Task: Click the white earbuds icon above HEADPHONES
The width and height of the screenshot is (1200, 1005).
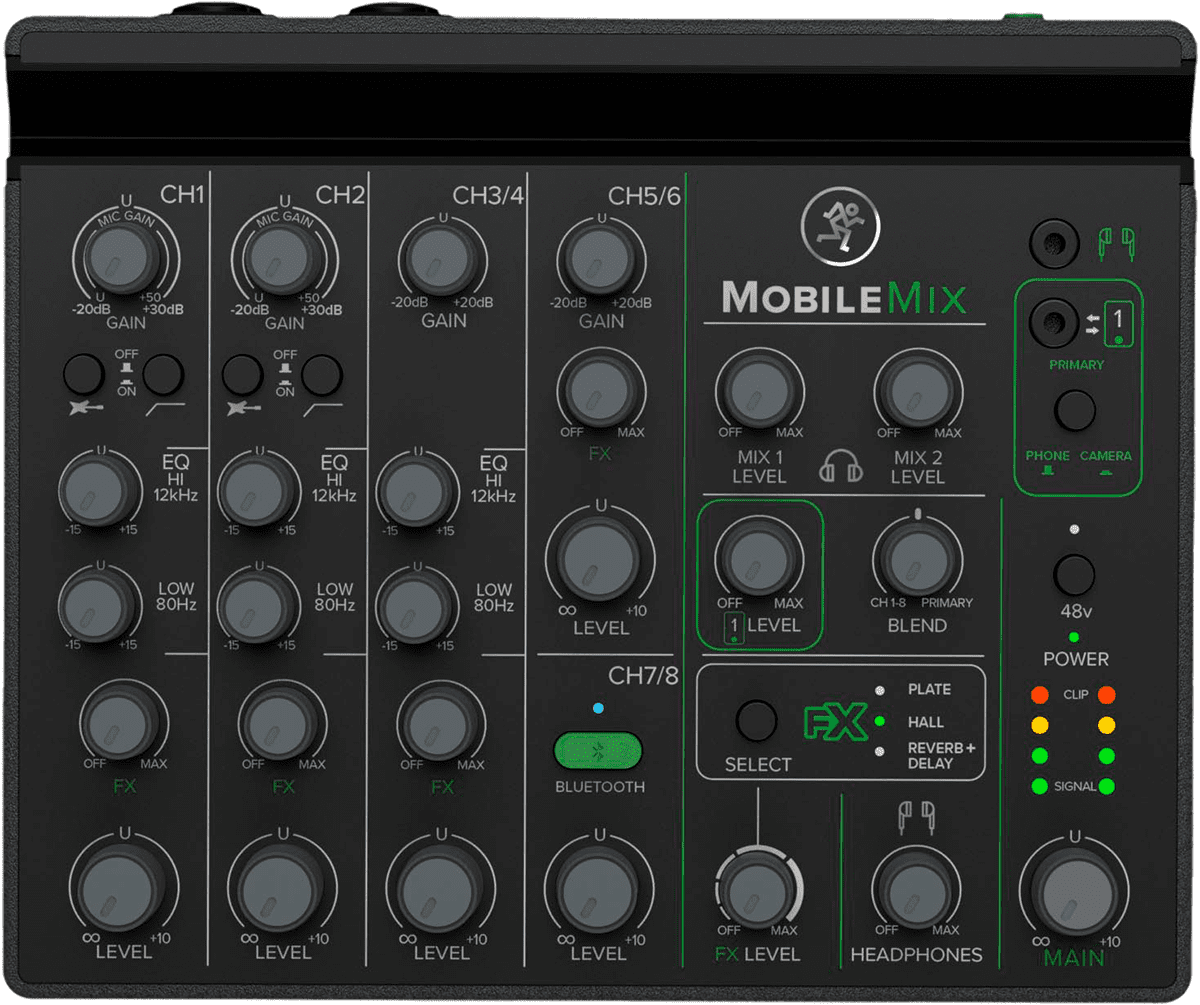Action: (x=916, y=817)
